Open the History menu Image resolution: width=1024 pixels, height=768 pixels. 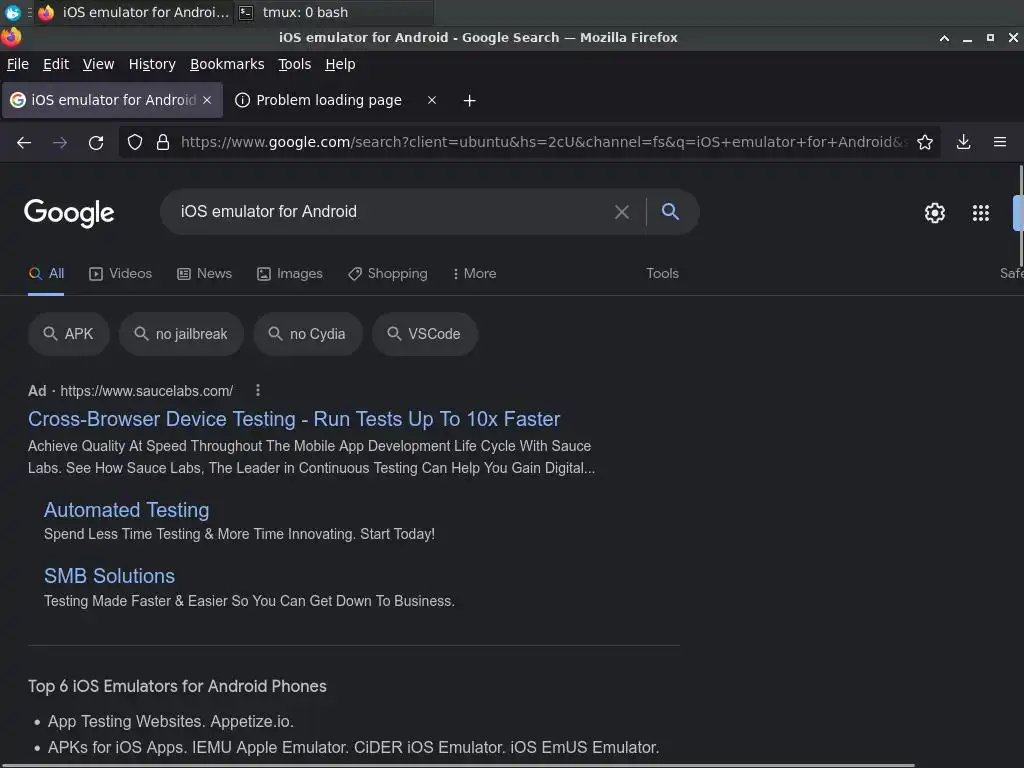pyautogui.click(x=152, y=64)
